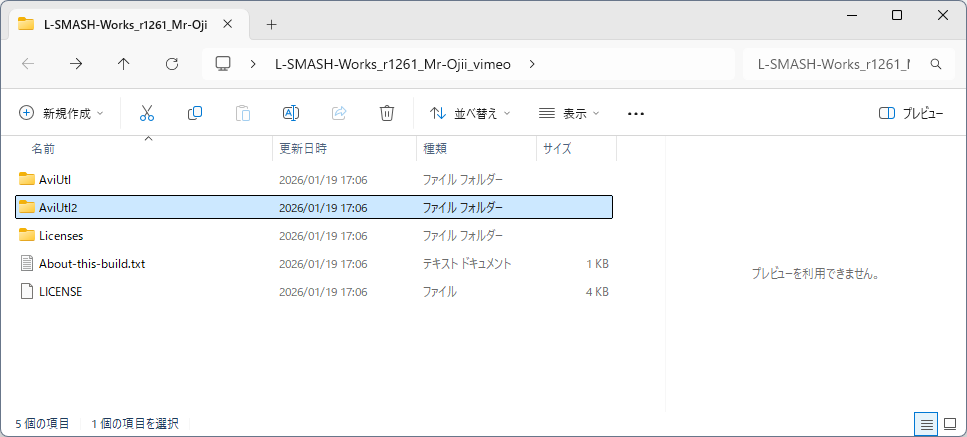This screenshot has width=967, height=437.
Task: Open the 表示 view dropdown
Action: 569,113
